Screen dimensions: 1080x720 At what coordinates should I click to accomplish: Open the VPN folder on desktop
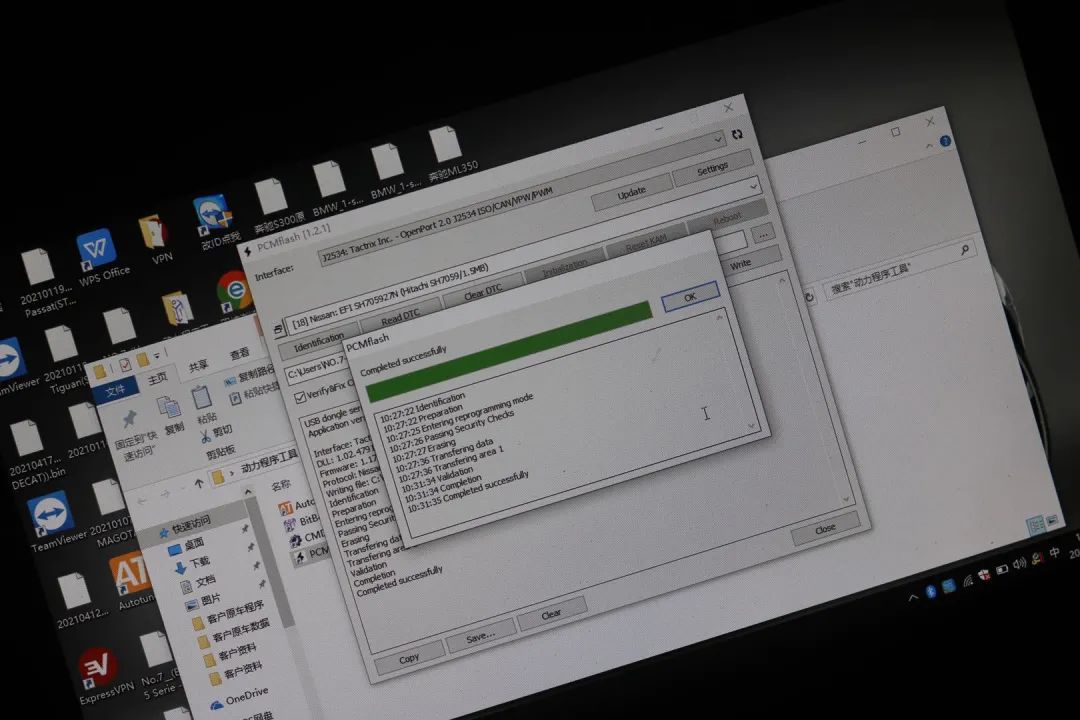pyautogui.click(x=155, y=240)
